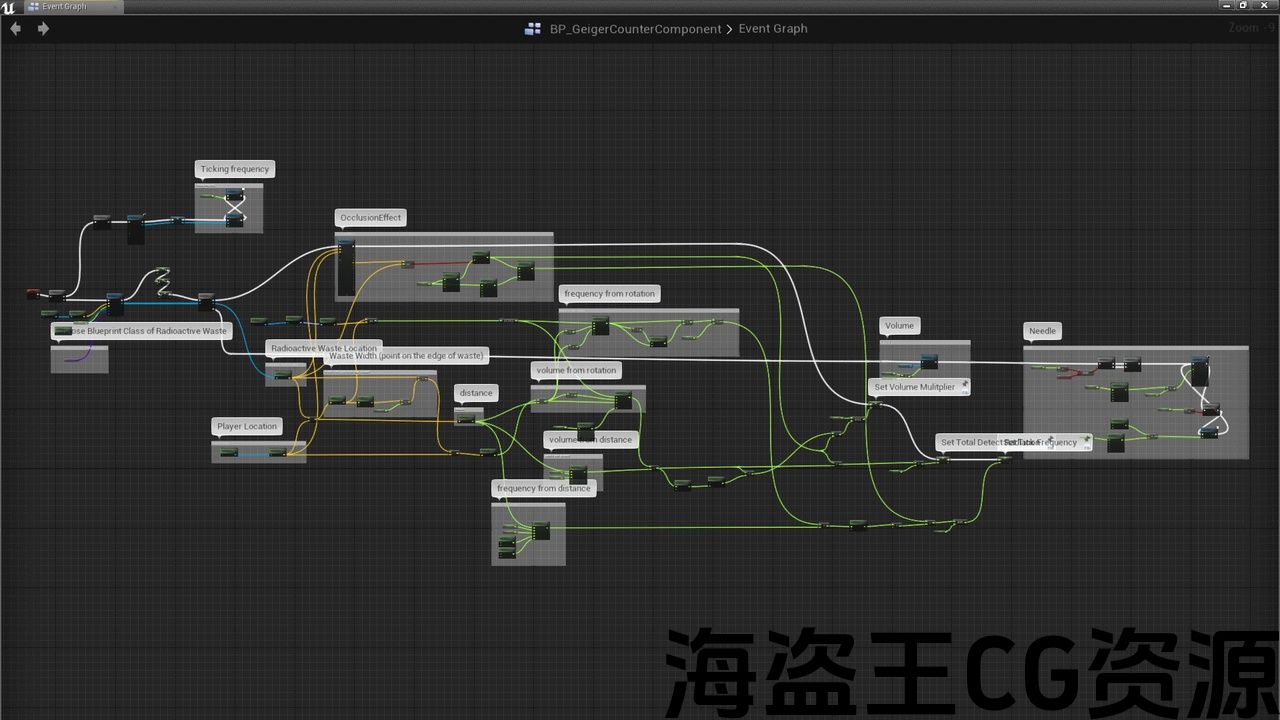Screen dimensions: 1280x720
Task: Click the Unreal Engine logo icon
Action: pyautogui.click(x=9, y=7)
